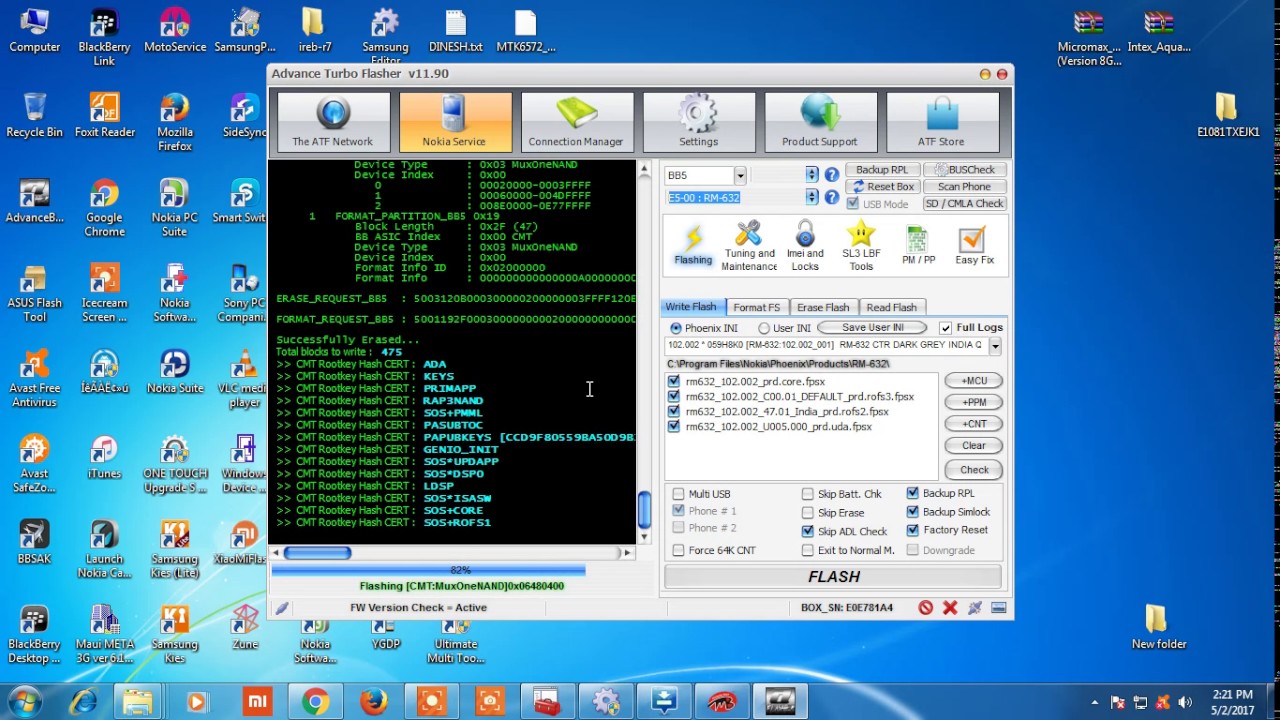This screenshot has height=720, width=1280.
Task: Open the PM / PP section
Action: tap(918, 246)
